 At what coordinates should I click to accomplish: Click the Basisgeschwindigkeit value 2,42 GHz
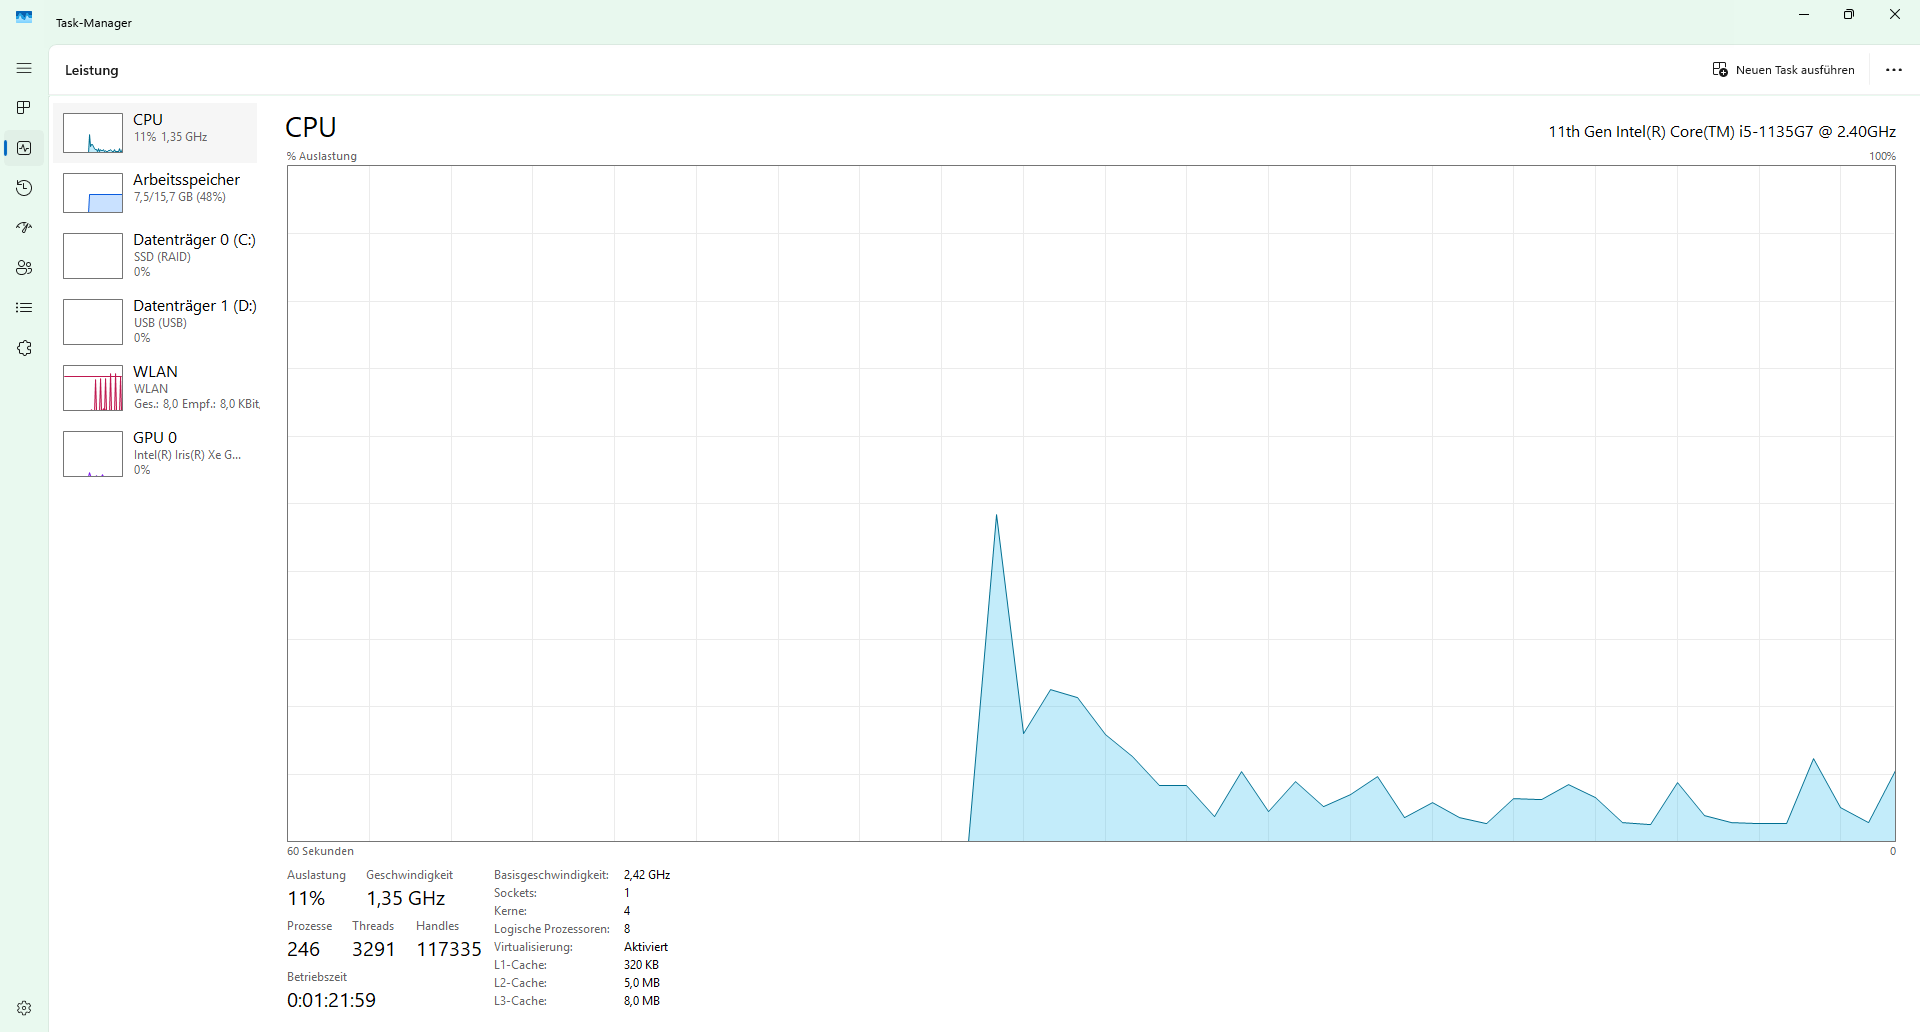coord(647,875)
